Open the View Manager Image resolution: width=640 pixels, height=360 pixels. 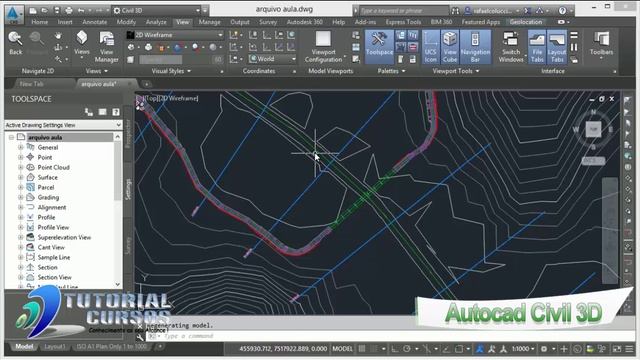pos(107,47)
